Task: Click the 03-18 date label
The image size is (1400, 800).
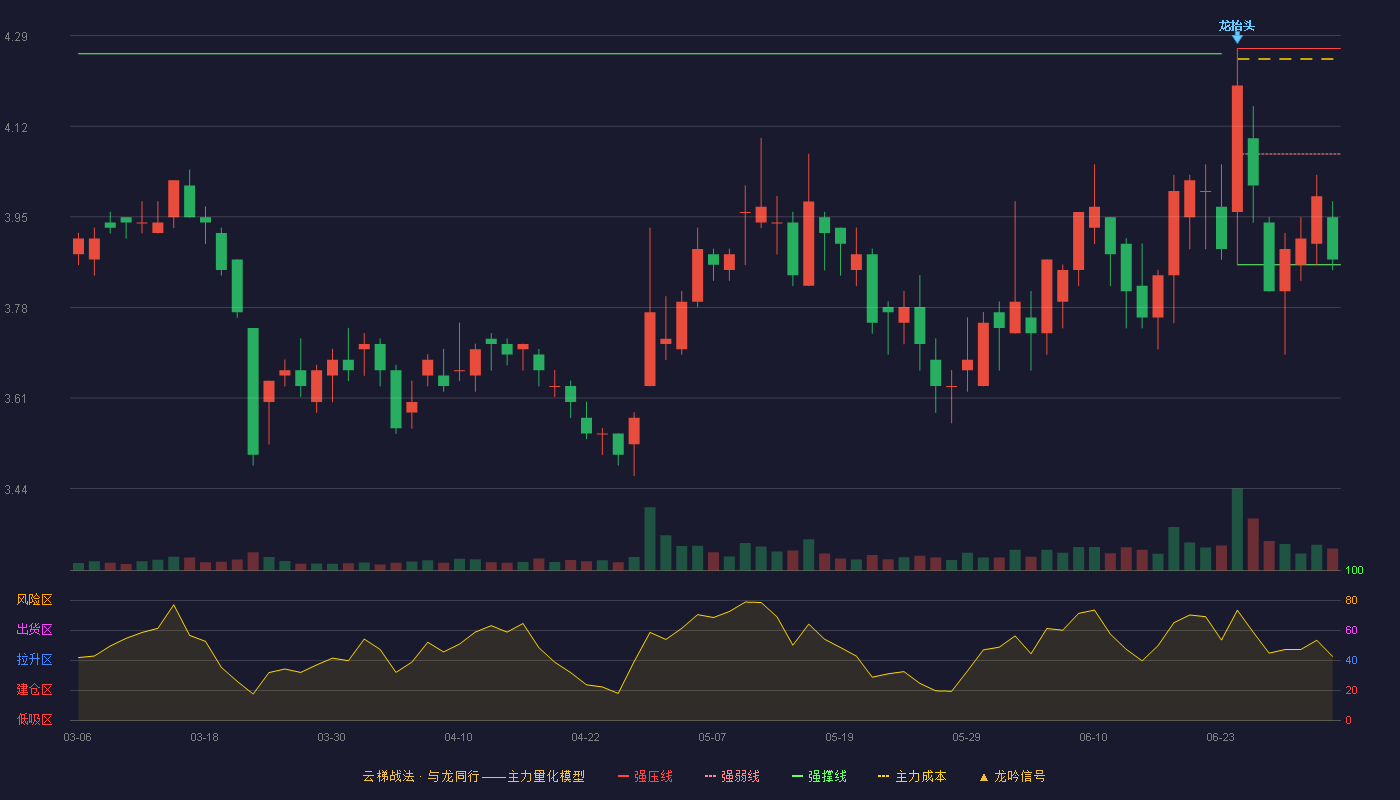Action: (x=204, y=737)
